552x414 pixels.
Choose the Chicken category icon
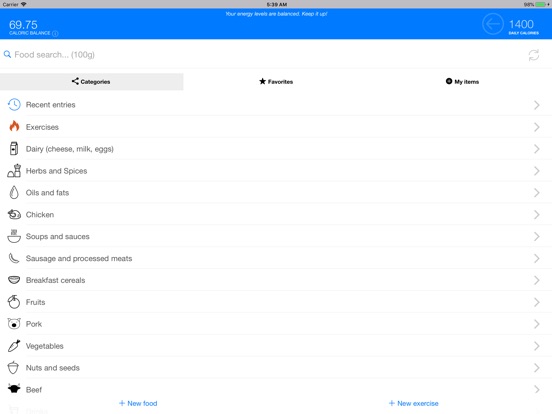point(14,214)
